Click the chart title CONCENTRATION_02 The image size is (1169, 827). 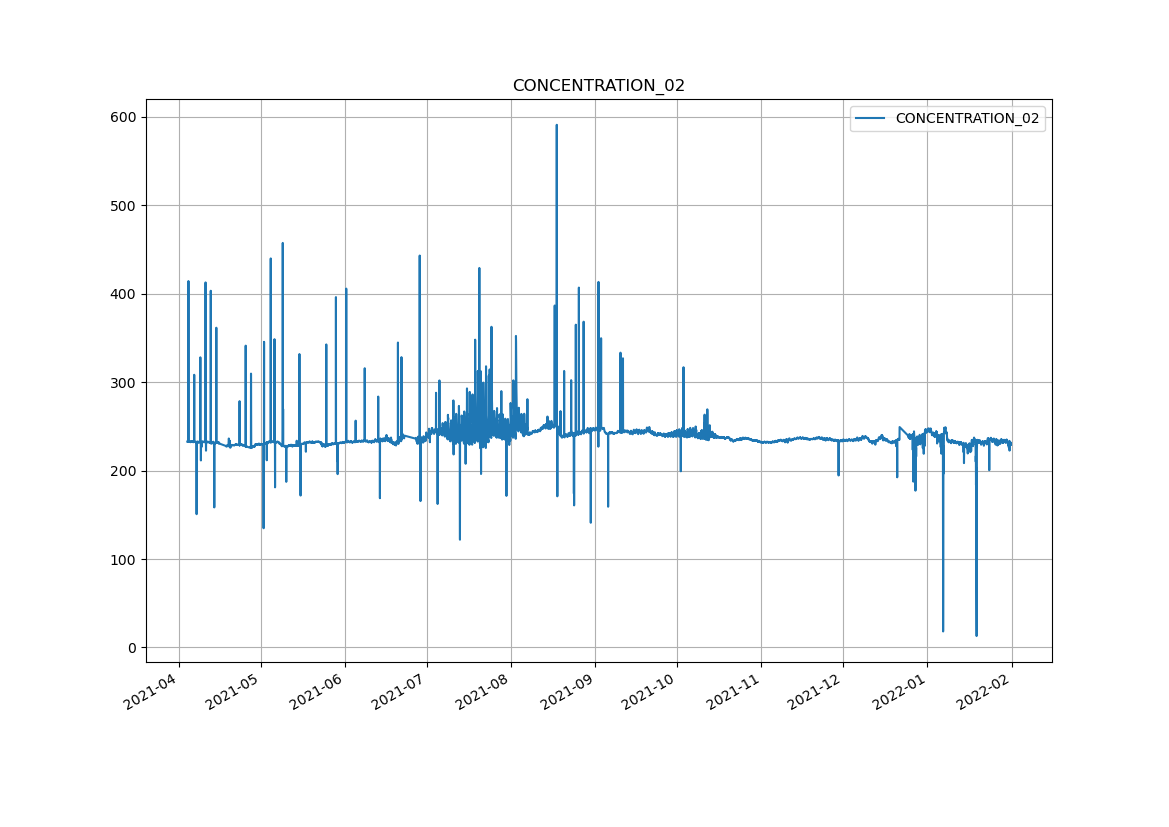click(x=598, y=86)
